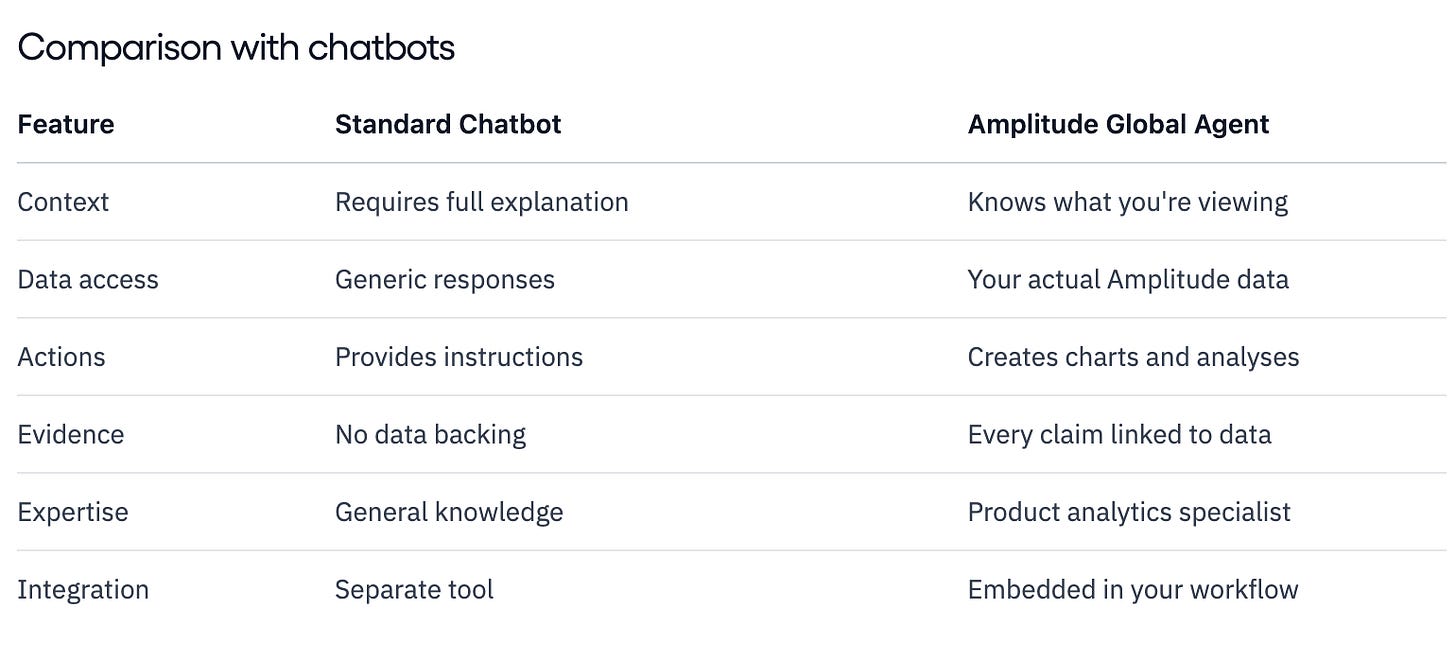1456x645 pixels.
Task: Click the "No data backing" cell
Action: coord(430,434)
